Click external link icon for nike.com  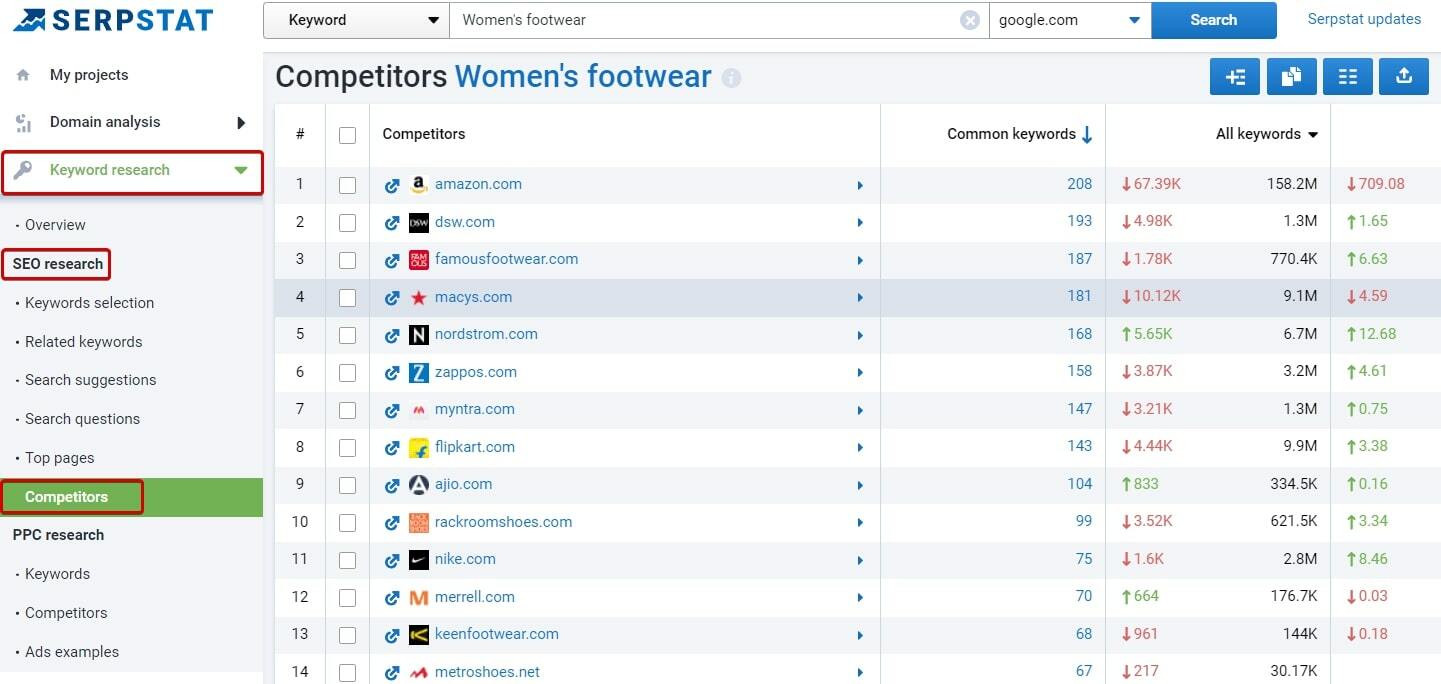click(392, 560)
